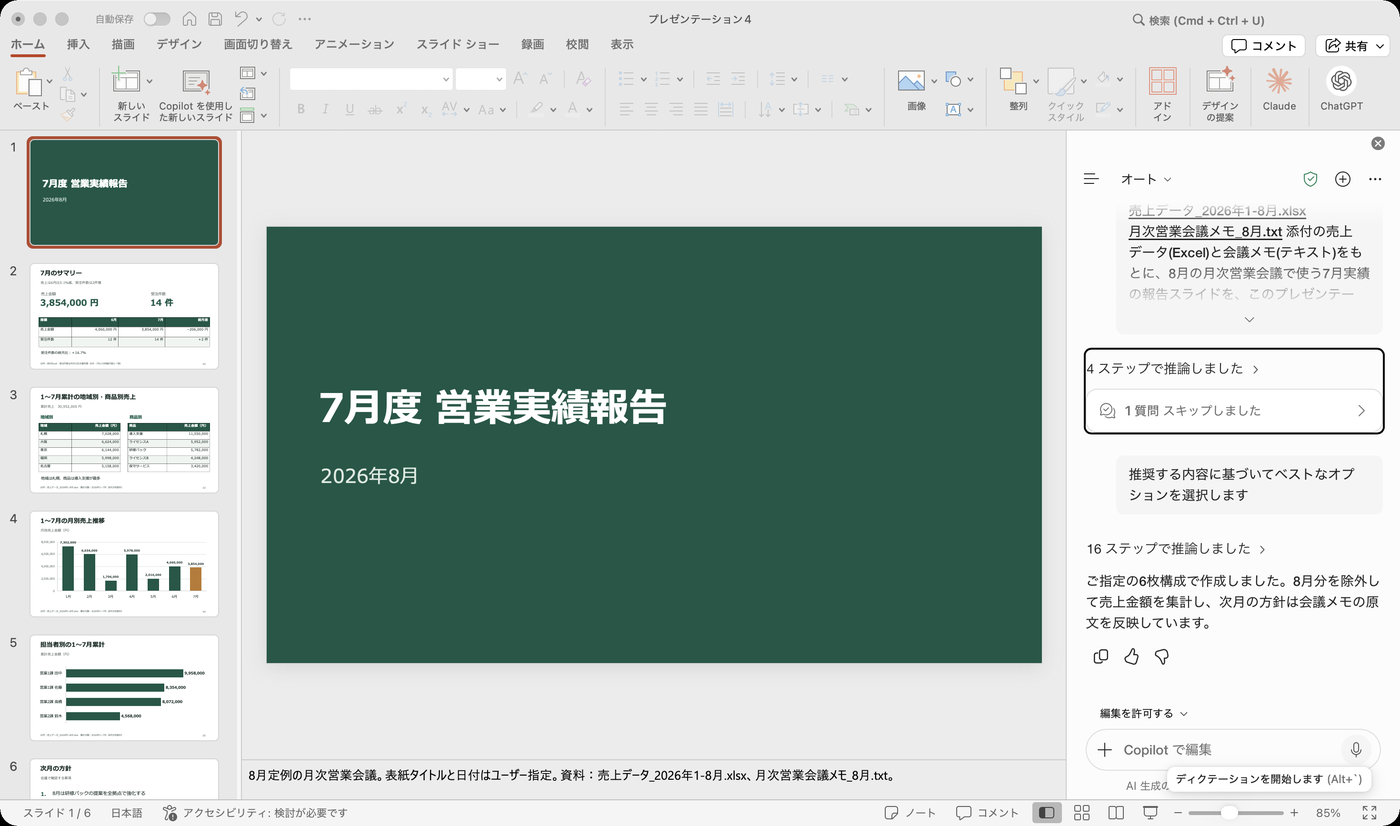
Task: Open the 共有 share dropdown
Action: coord(1353,46)
